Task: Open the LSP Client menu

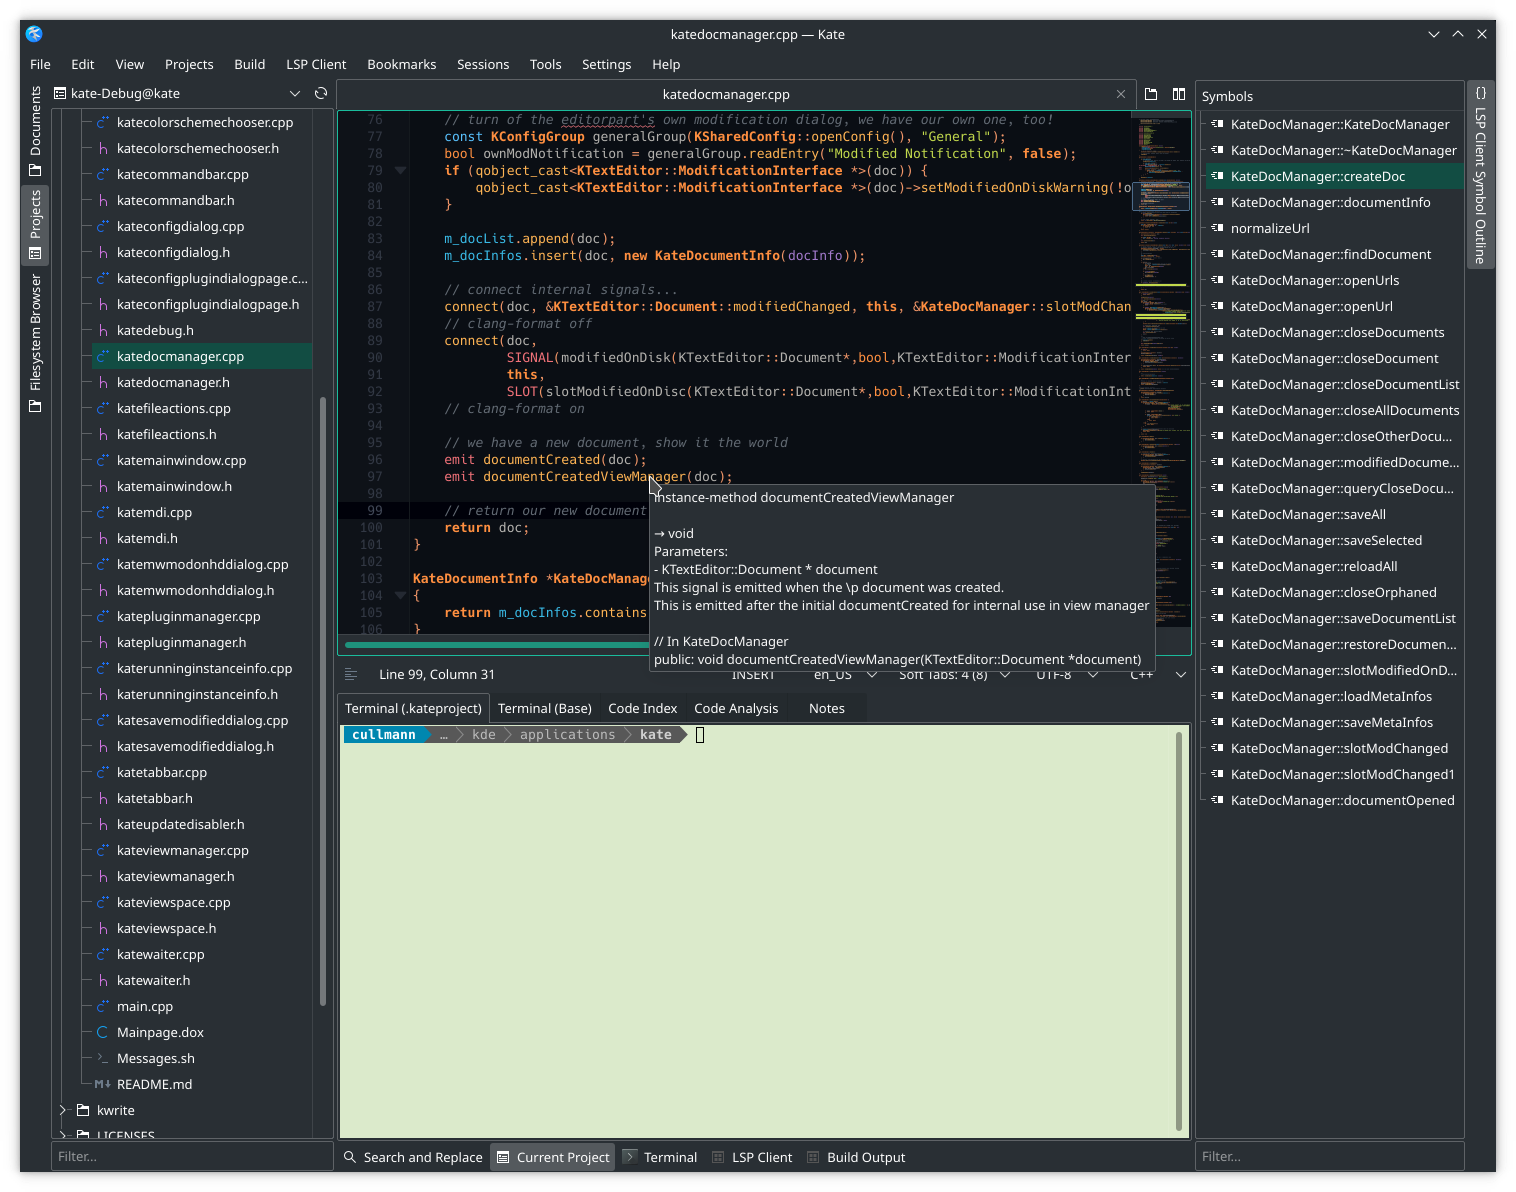Action: click(316, 64)
